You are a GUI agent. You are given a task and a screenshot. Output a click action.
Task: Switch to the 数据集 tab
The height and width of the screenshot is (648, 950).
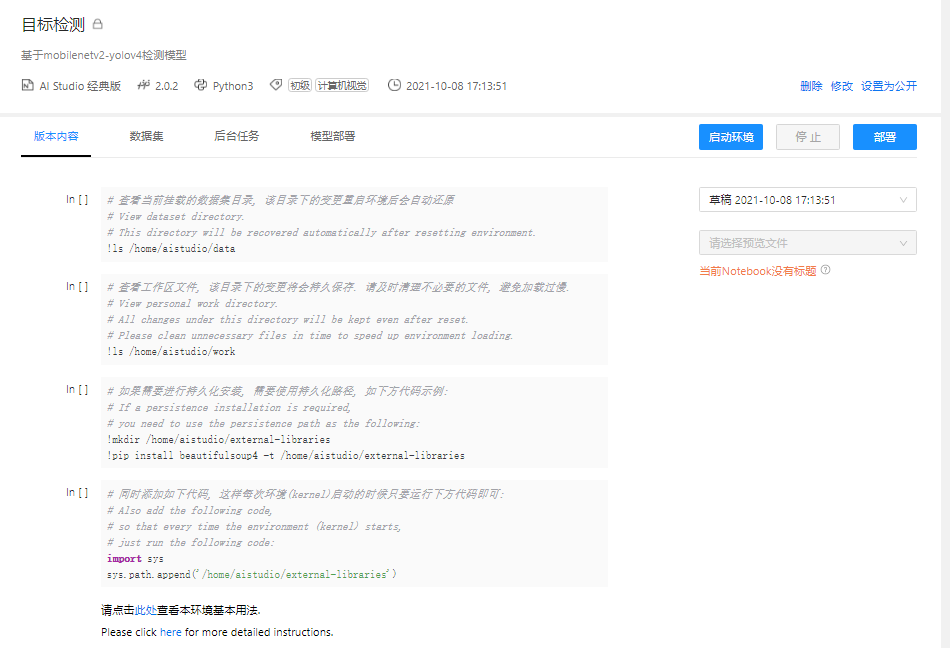tap(147, 136)
